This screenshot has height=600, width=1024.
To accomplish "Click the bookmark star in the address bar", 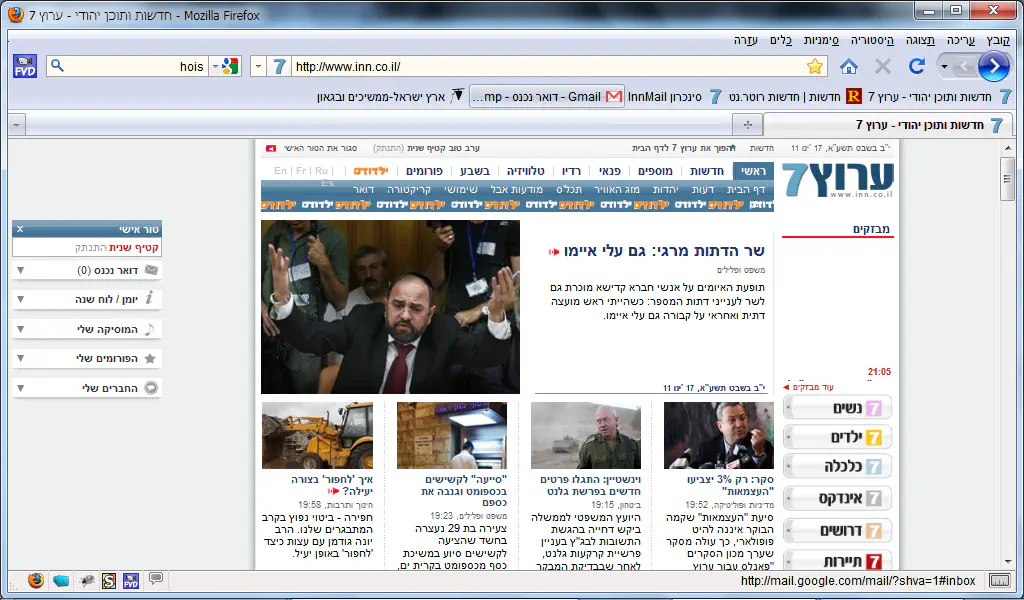I will (815, 67).
